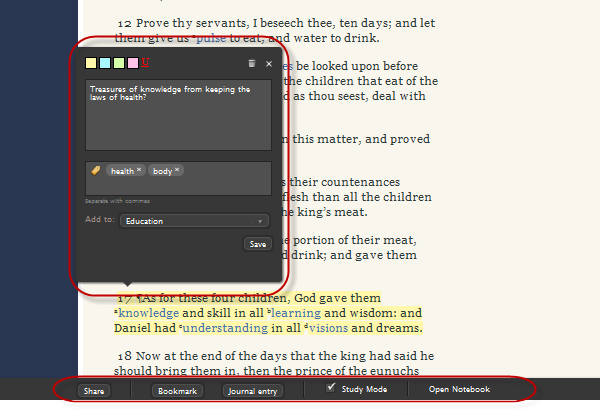Screen dimensions: 600x410
Task: Open Notebook from bottom bar
Action: pyautogui.click(x=459, y=389)
